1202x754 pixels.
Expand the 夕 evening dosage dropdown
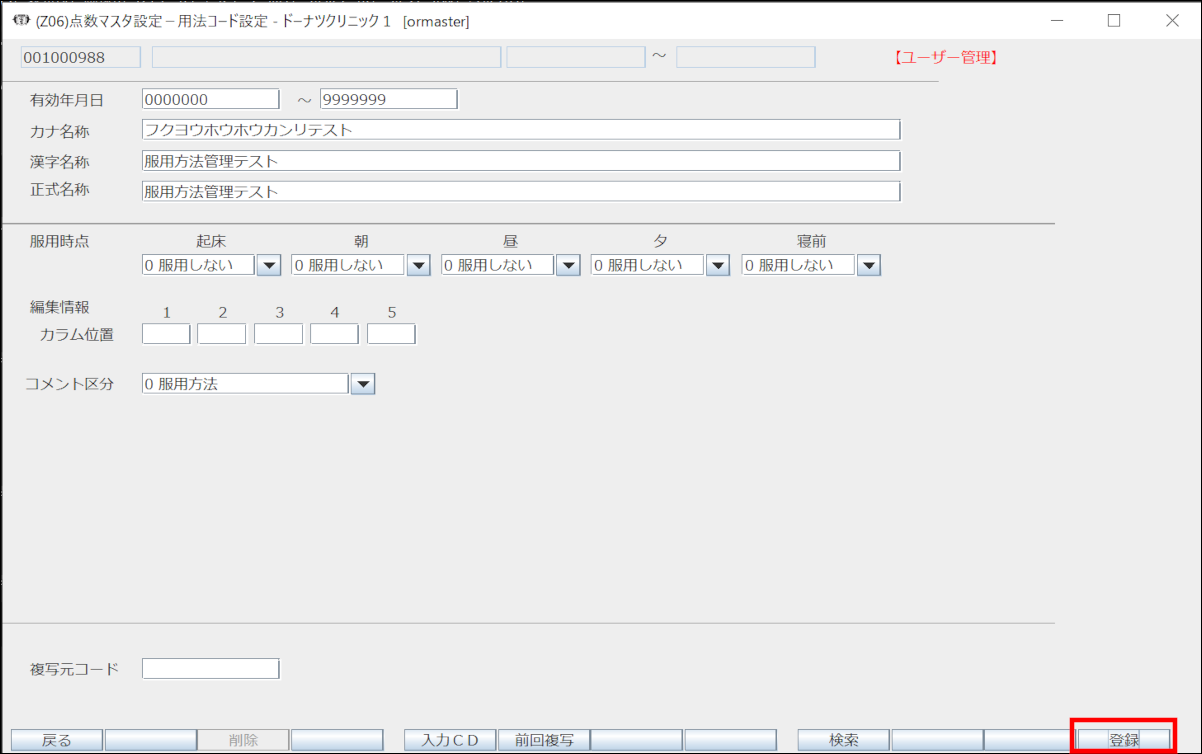(x=718, y=266)
